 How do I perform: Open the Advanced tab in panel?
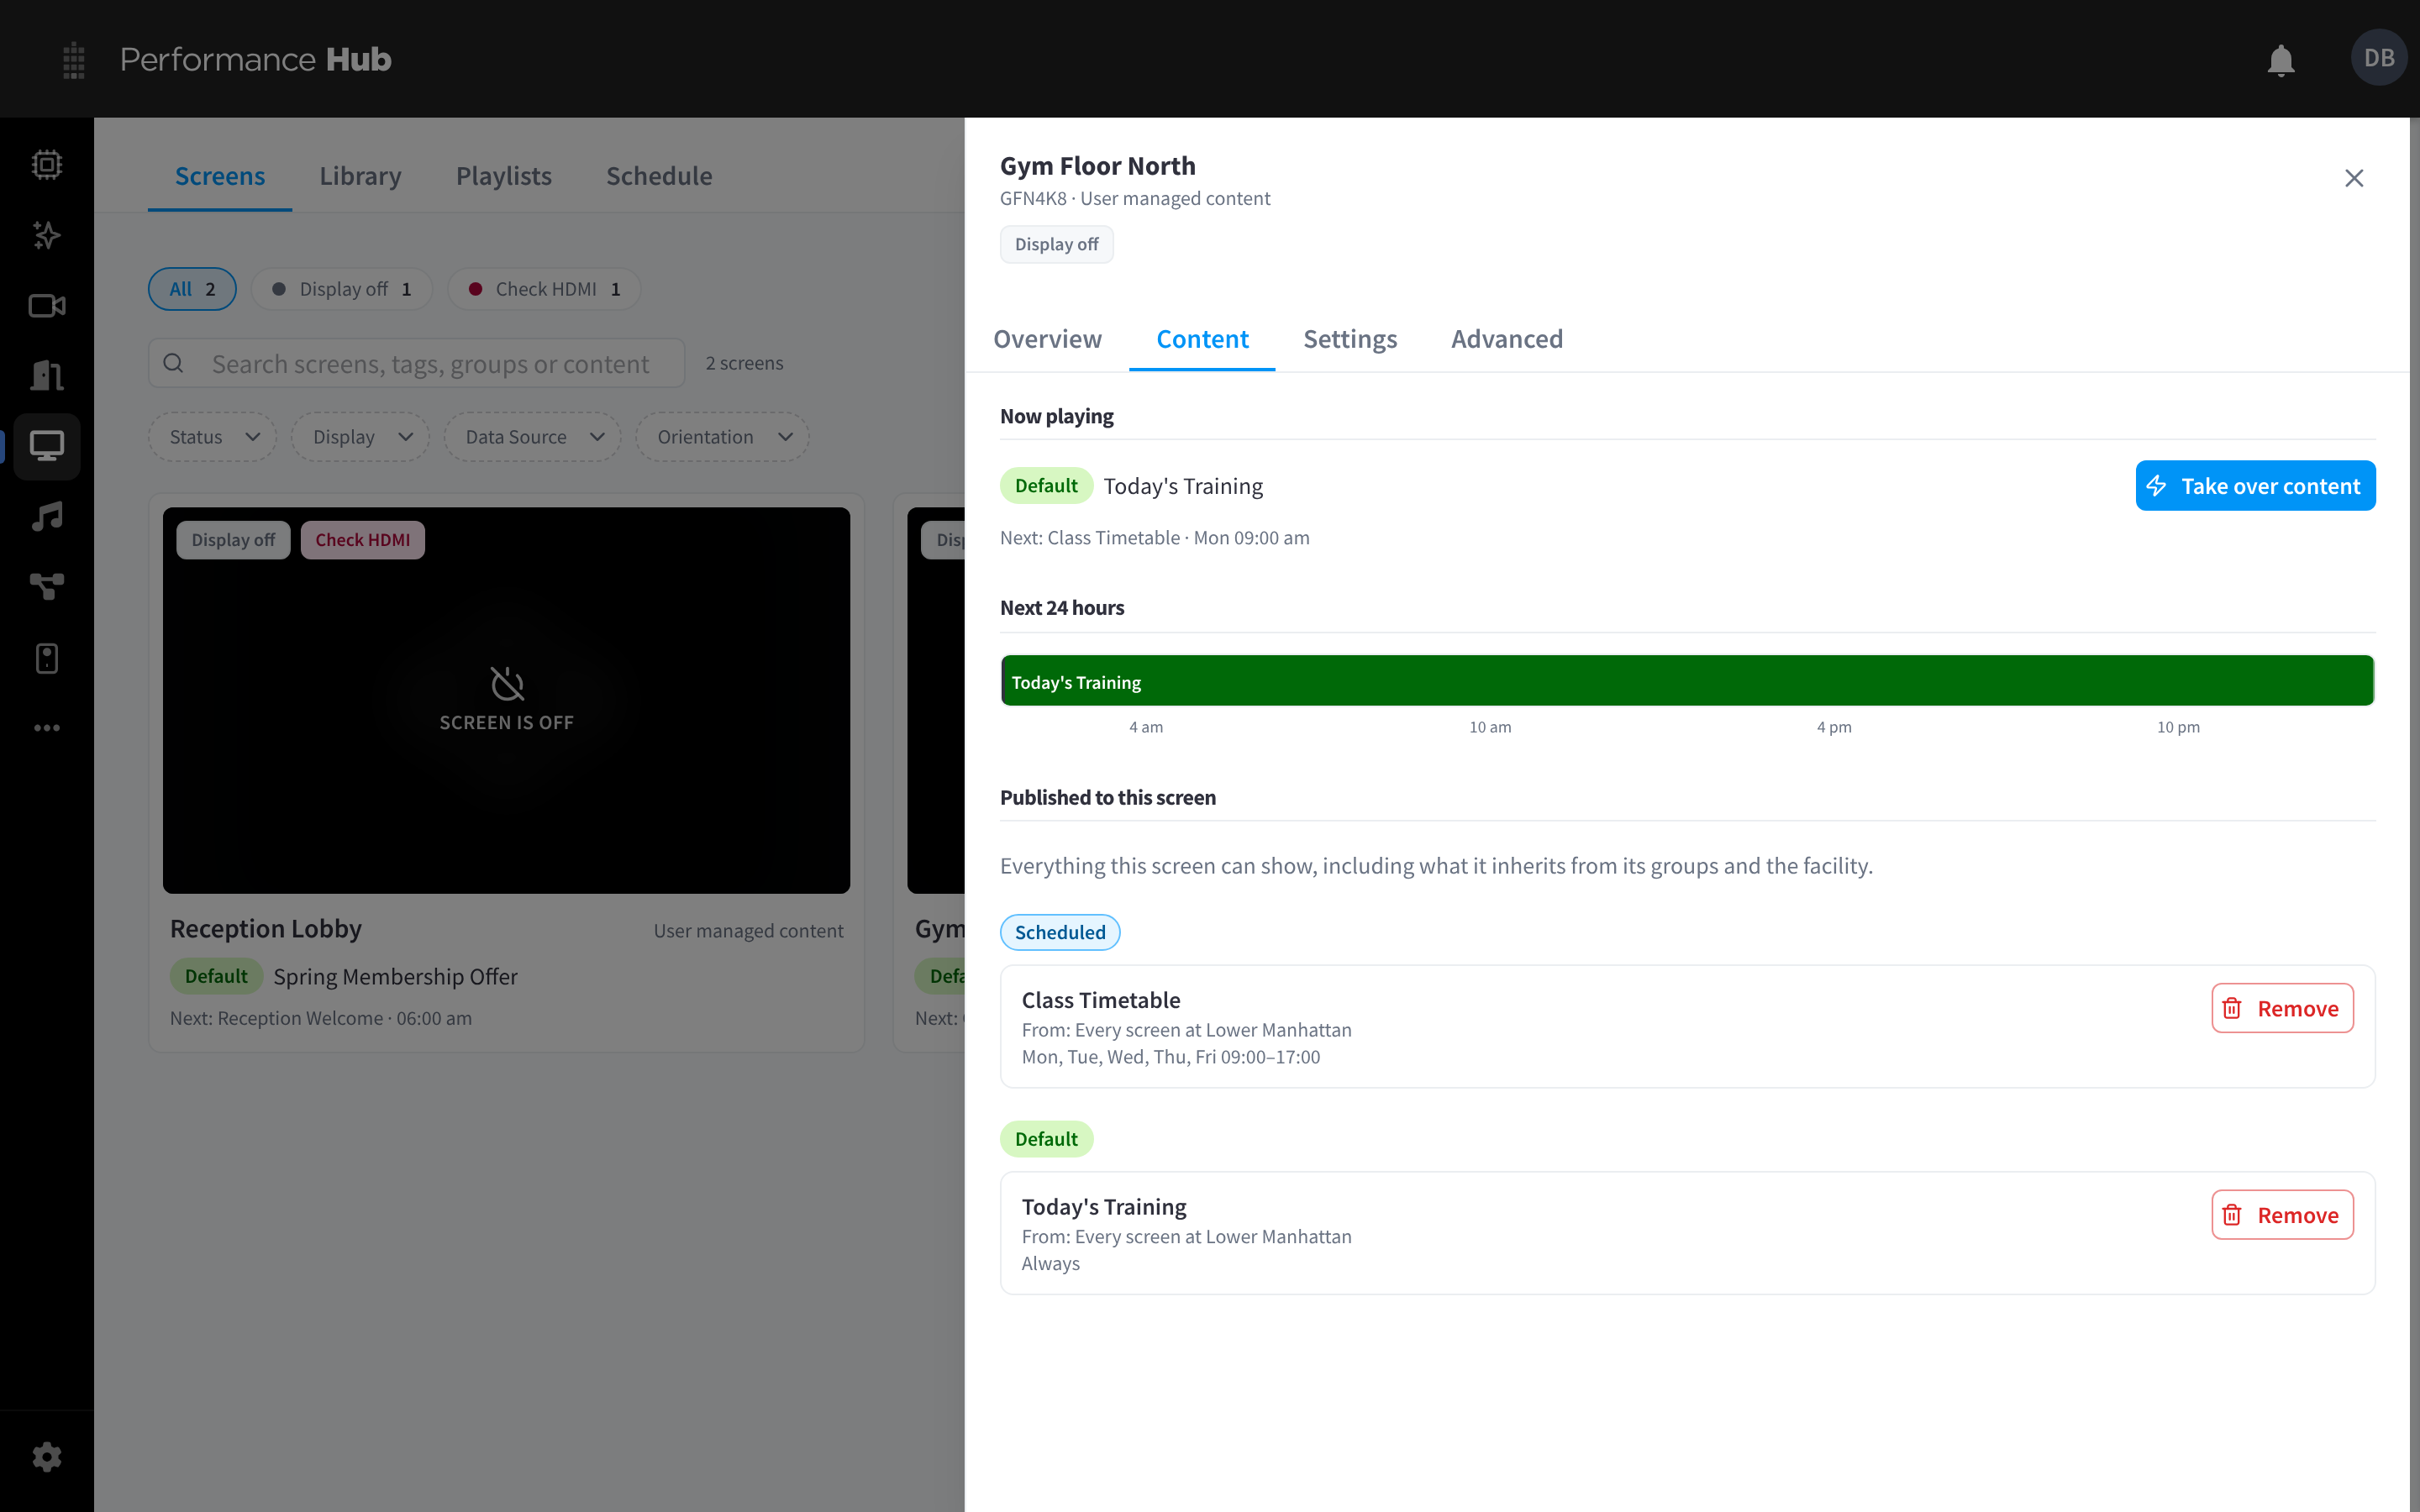1506,339
